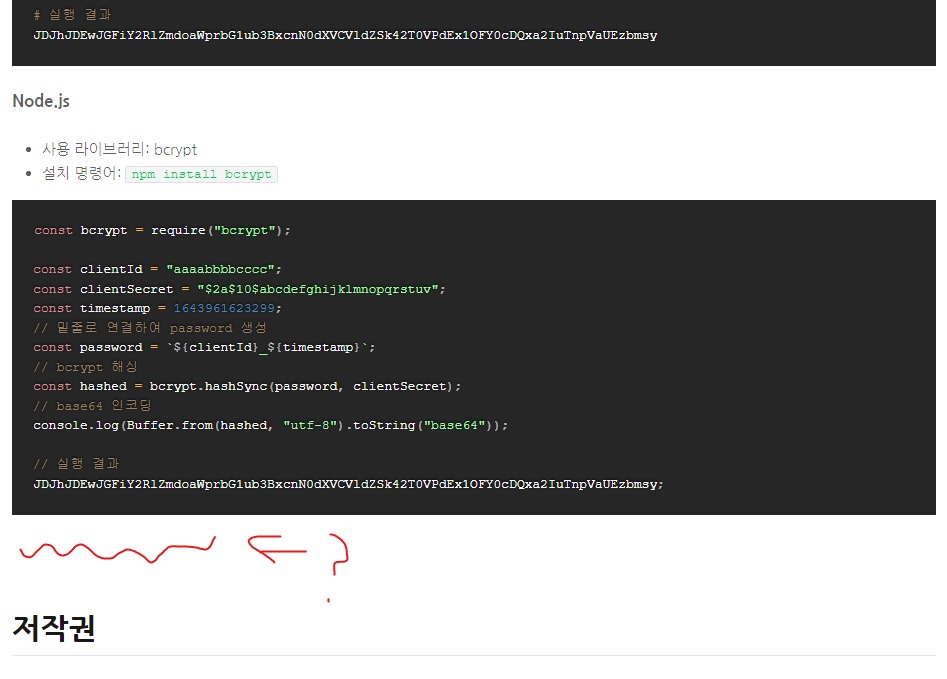The width and height of the screenshot is (947, 679).
Task: Click the Buffer.from console.log line
Action: tap(270, 425)
